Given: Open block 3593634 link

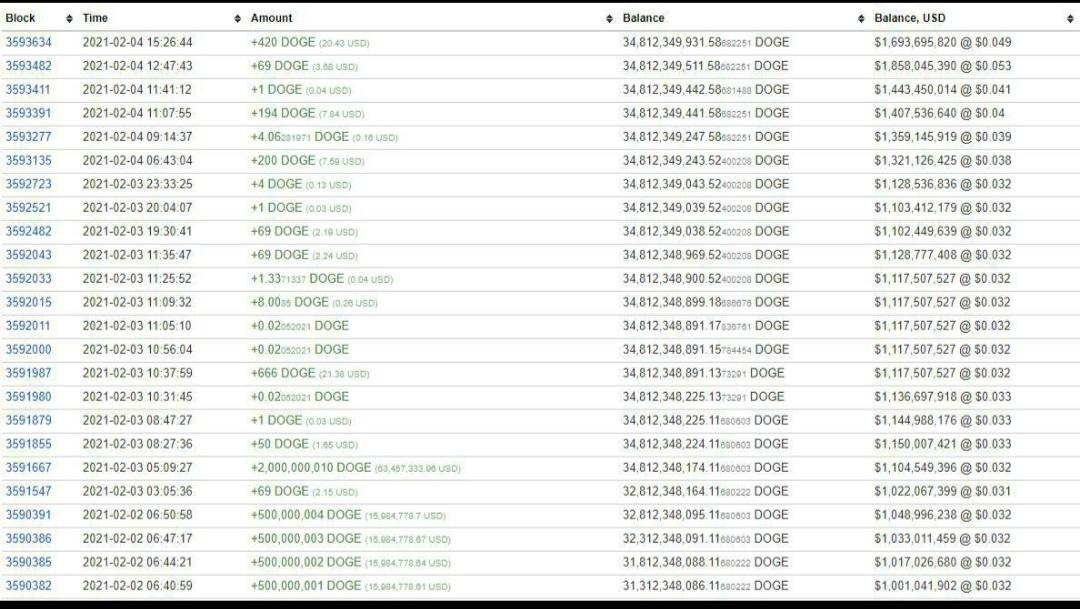Looking at the screenshot, I should [28, 42].
